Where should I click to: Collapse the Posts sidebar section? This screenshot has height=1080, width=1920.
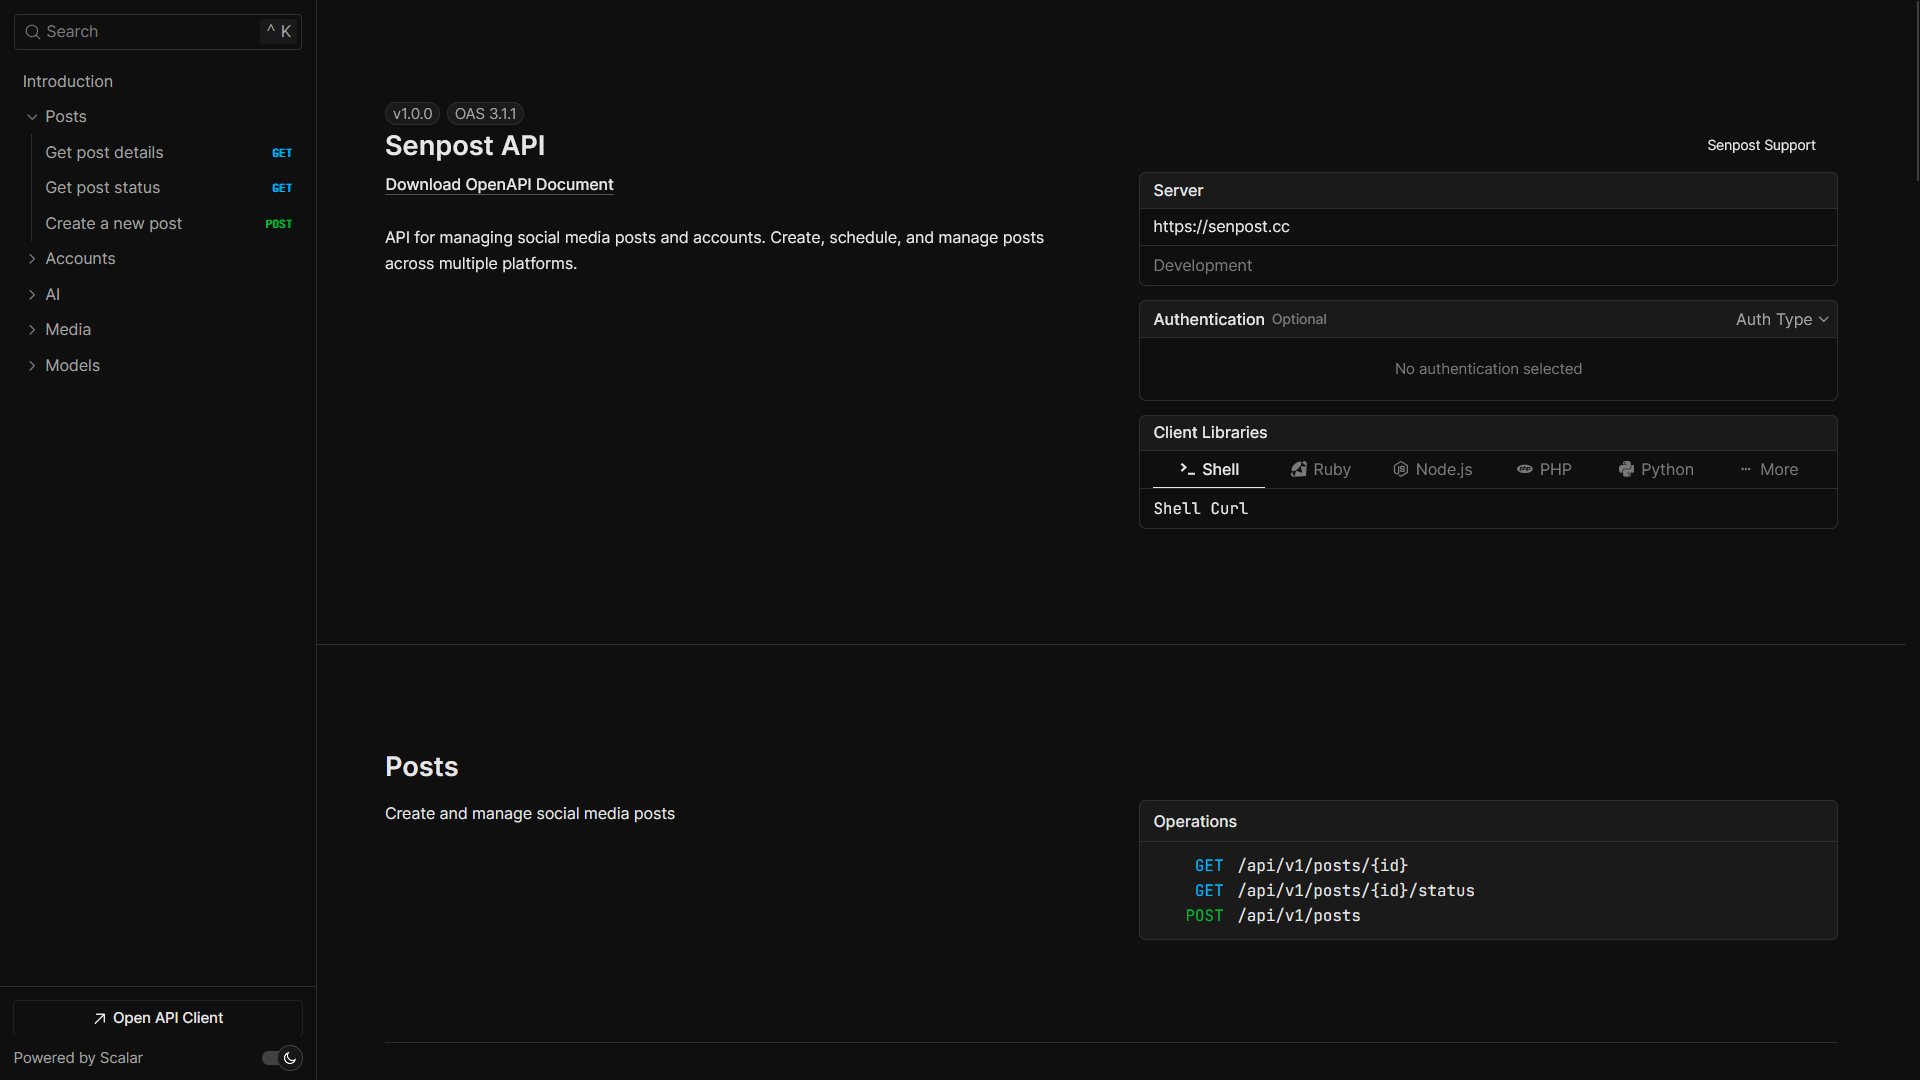(x=32, y=117)
